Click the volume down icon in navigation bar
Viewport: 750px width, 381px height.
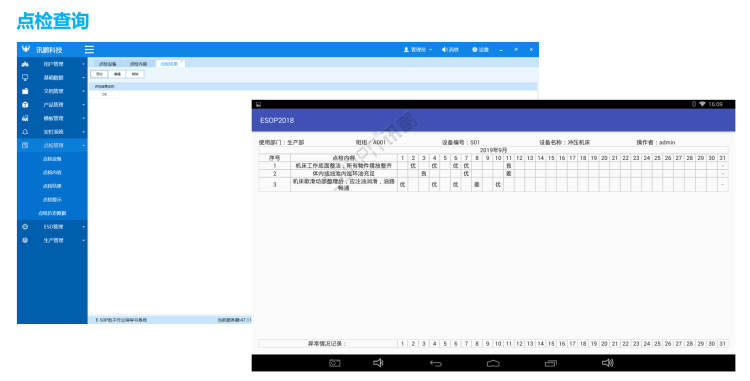point(378,363)
